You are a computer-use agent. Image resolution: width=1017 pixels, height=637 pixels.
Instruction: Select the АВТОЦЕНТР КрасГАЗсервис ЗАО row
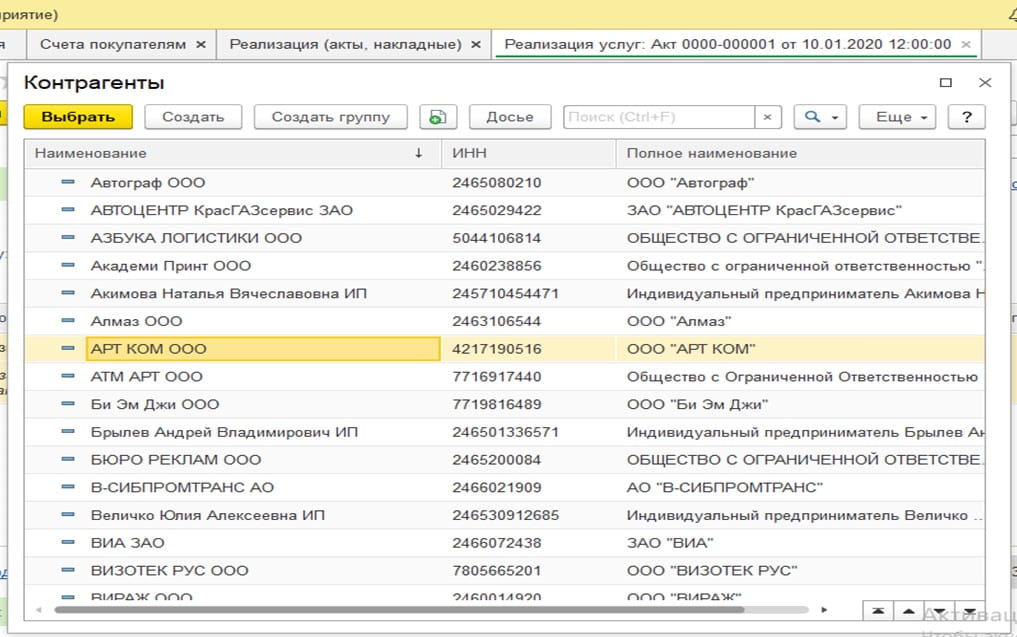tap(505, 210)
